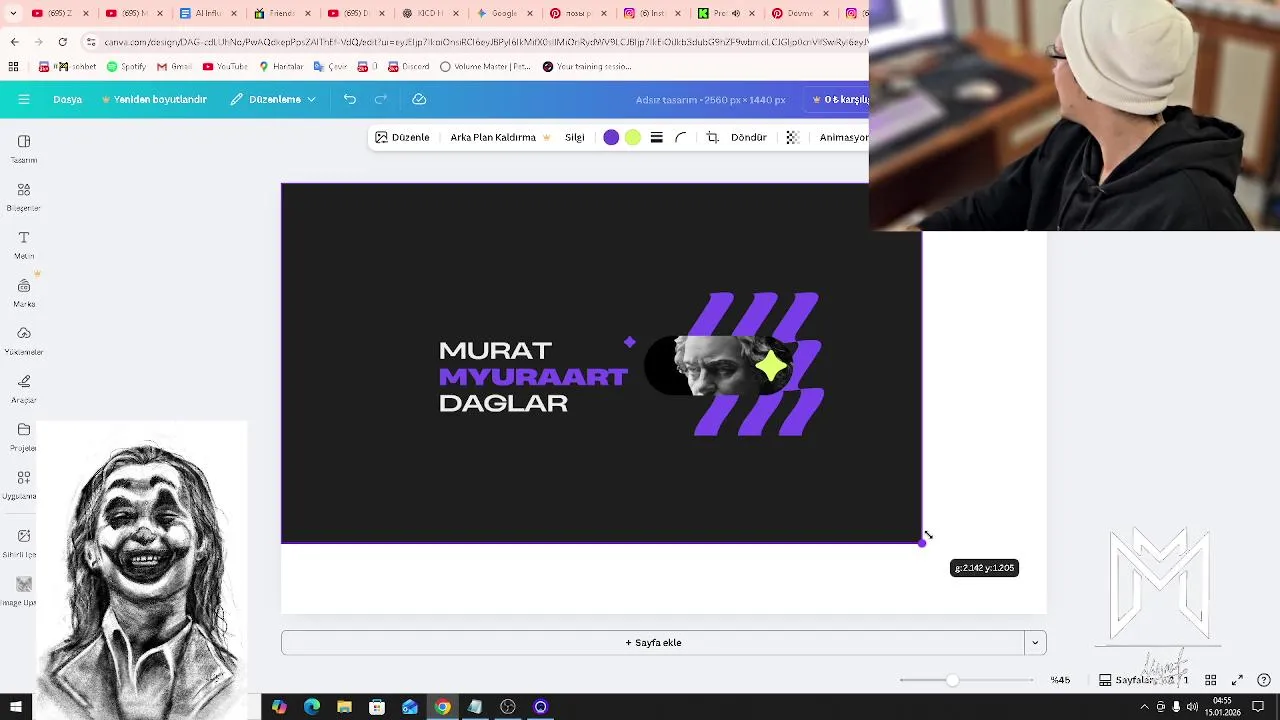Go back in browser history
1280x720 pixels.
click(14, 42)
